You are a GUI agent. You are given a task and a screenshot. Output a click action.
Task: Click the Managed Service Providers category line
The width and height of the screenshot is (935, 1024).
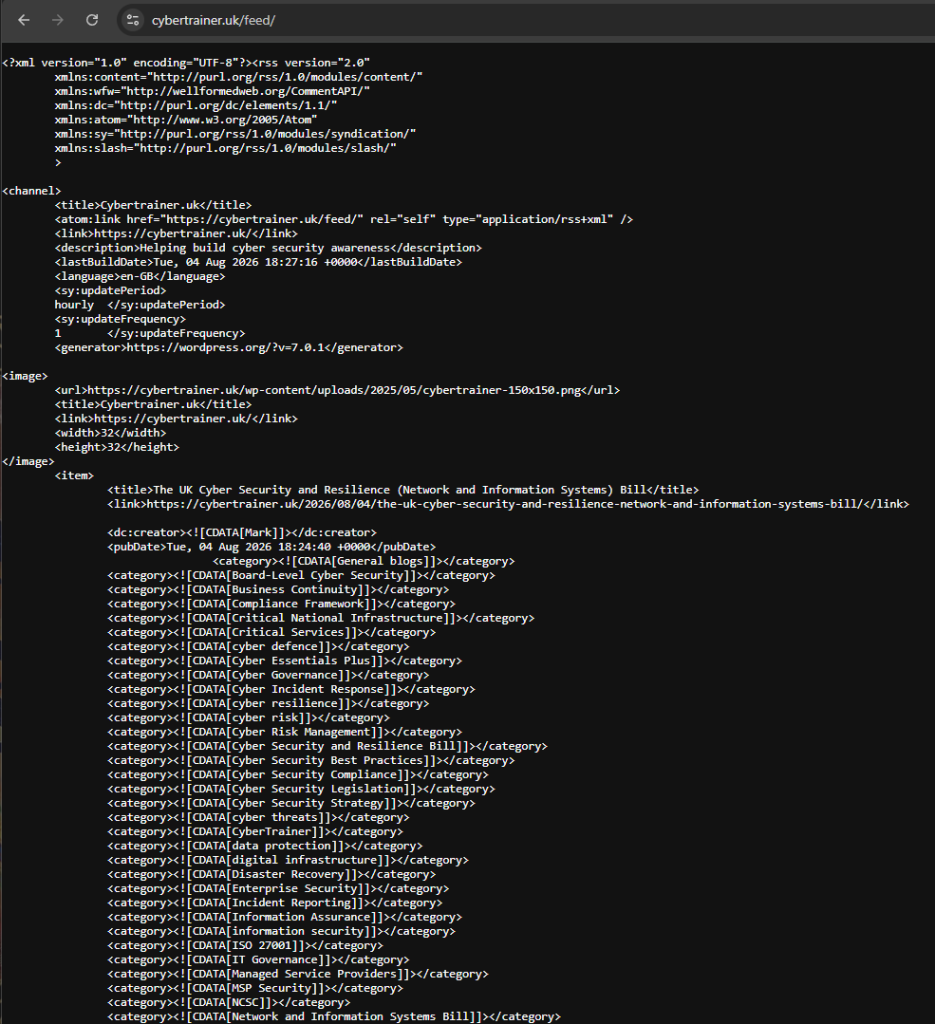pyautogui.click(x=298, y=974)
